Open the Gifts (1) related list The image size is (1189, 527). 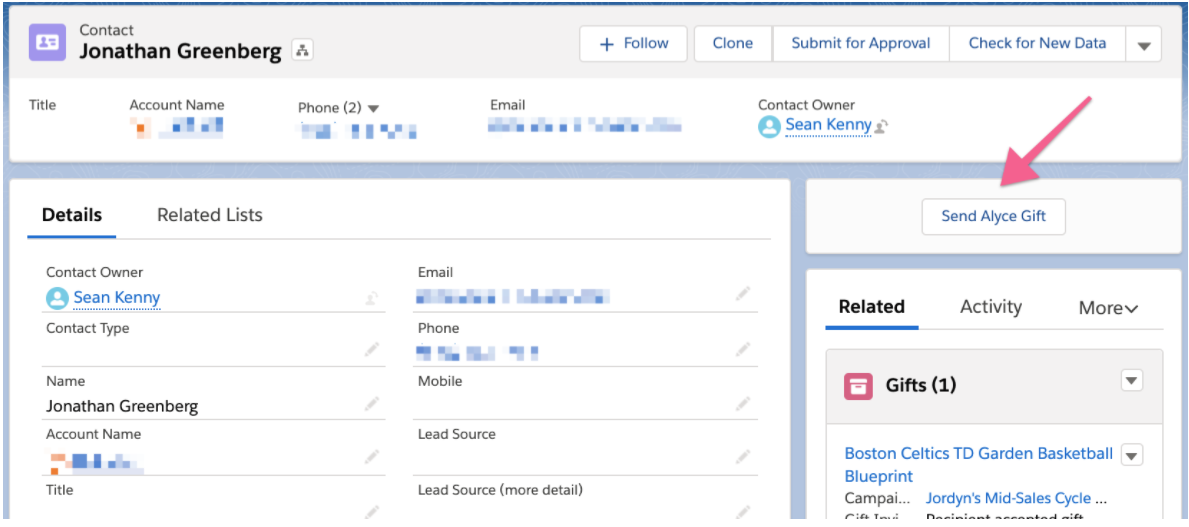click(x=921, y=385)
